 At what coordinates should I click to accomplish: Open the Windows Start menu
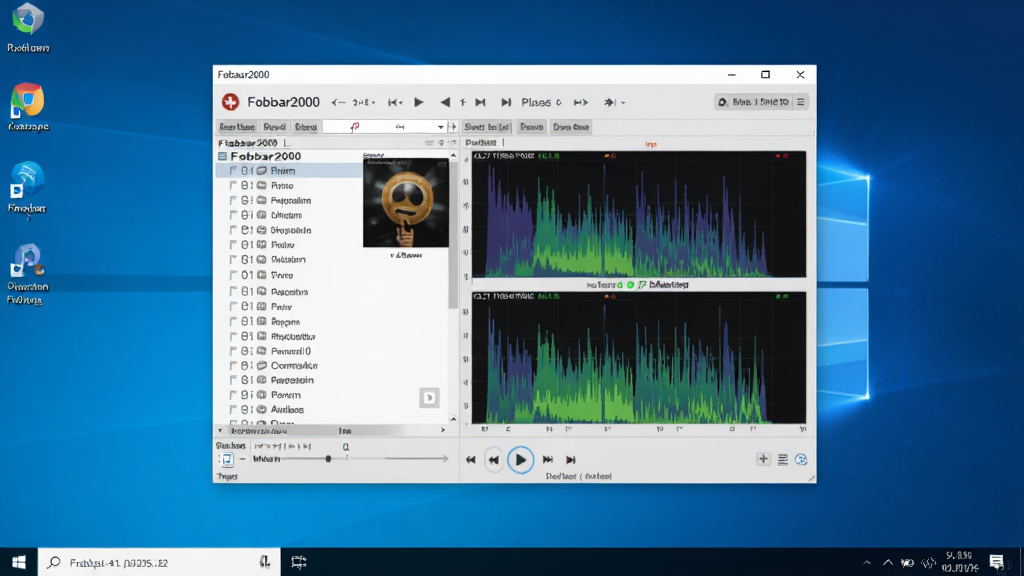18,562
